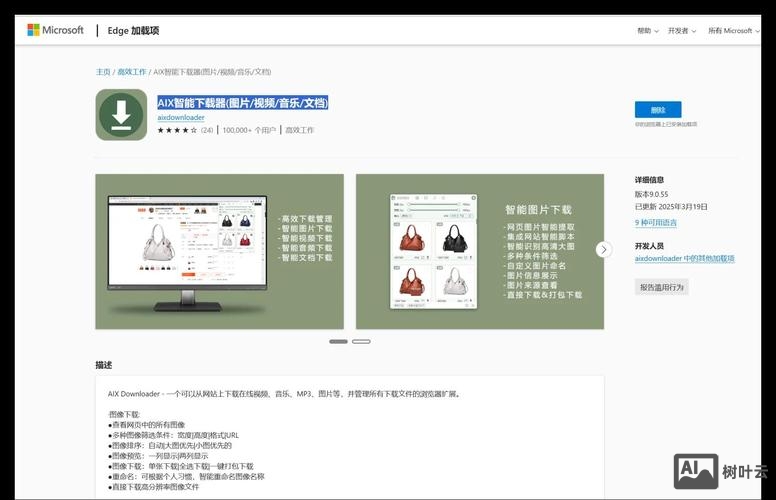Open 高效工作 breadcrumb category

pos(132,72)
